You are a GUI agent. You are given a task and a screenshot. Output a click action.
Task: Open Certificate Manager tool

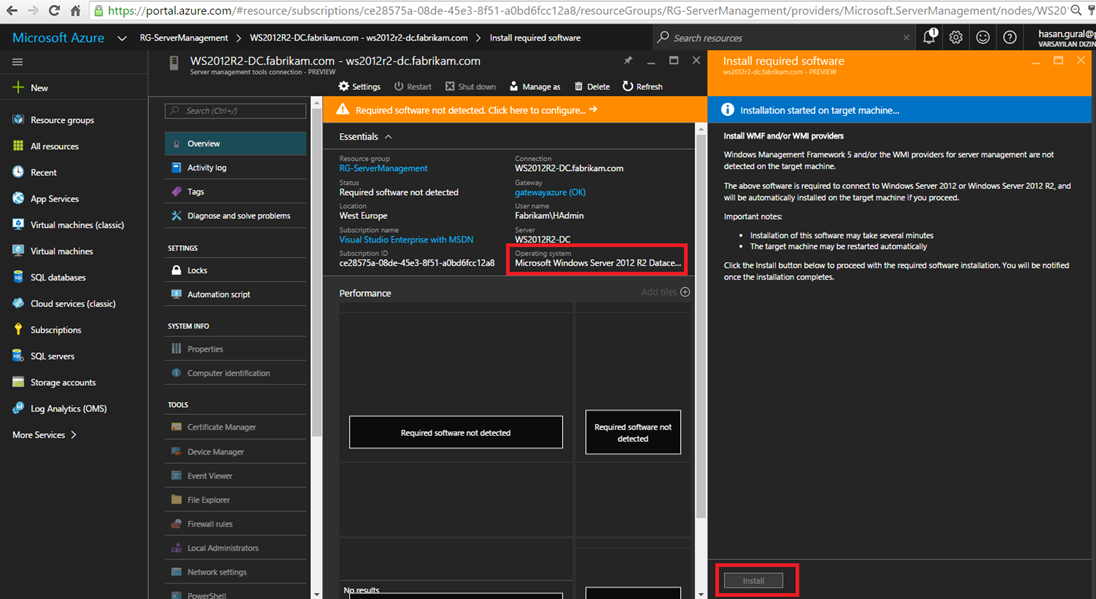[x=236, y=427]
